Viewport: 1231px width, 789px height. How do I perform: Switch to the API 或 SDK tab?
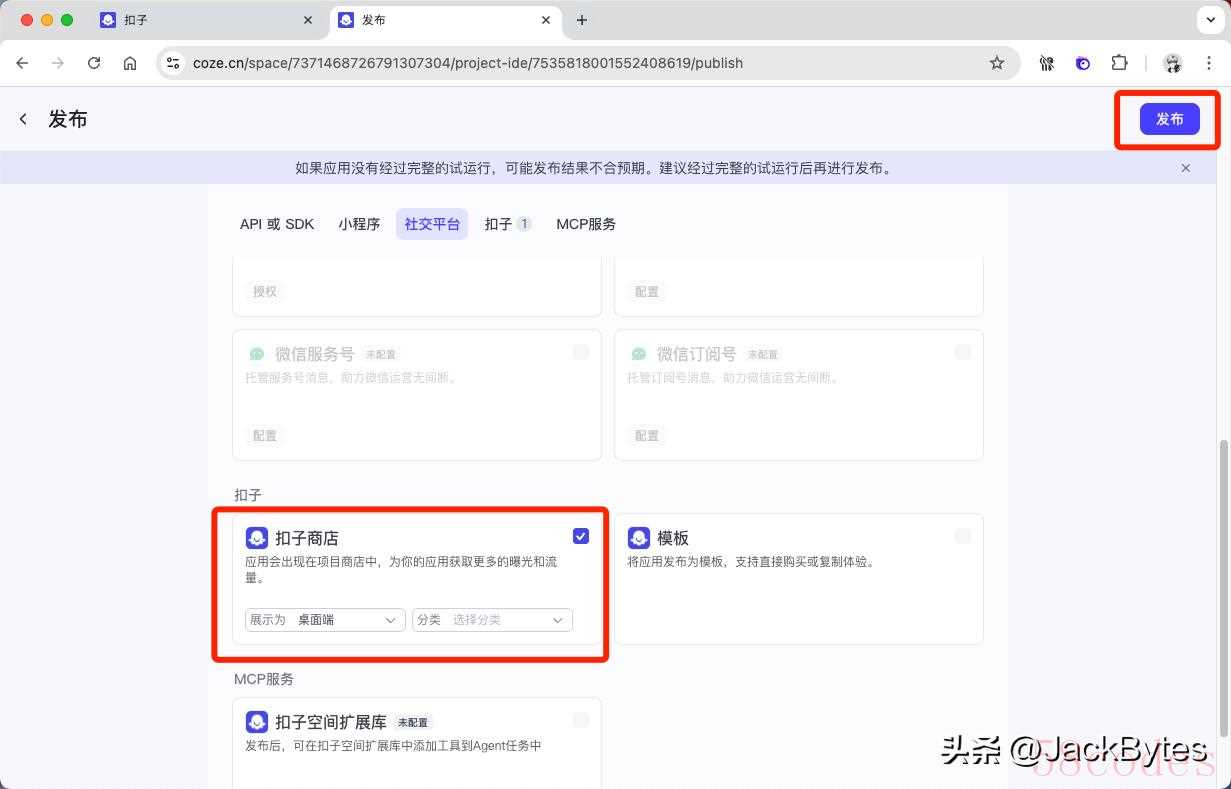pyautogui.click(x=277, y=224)
